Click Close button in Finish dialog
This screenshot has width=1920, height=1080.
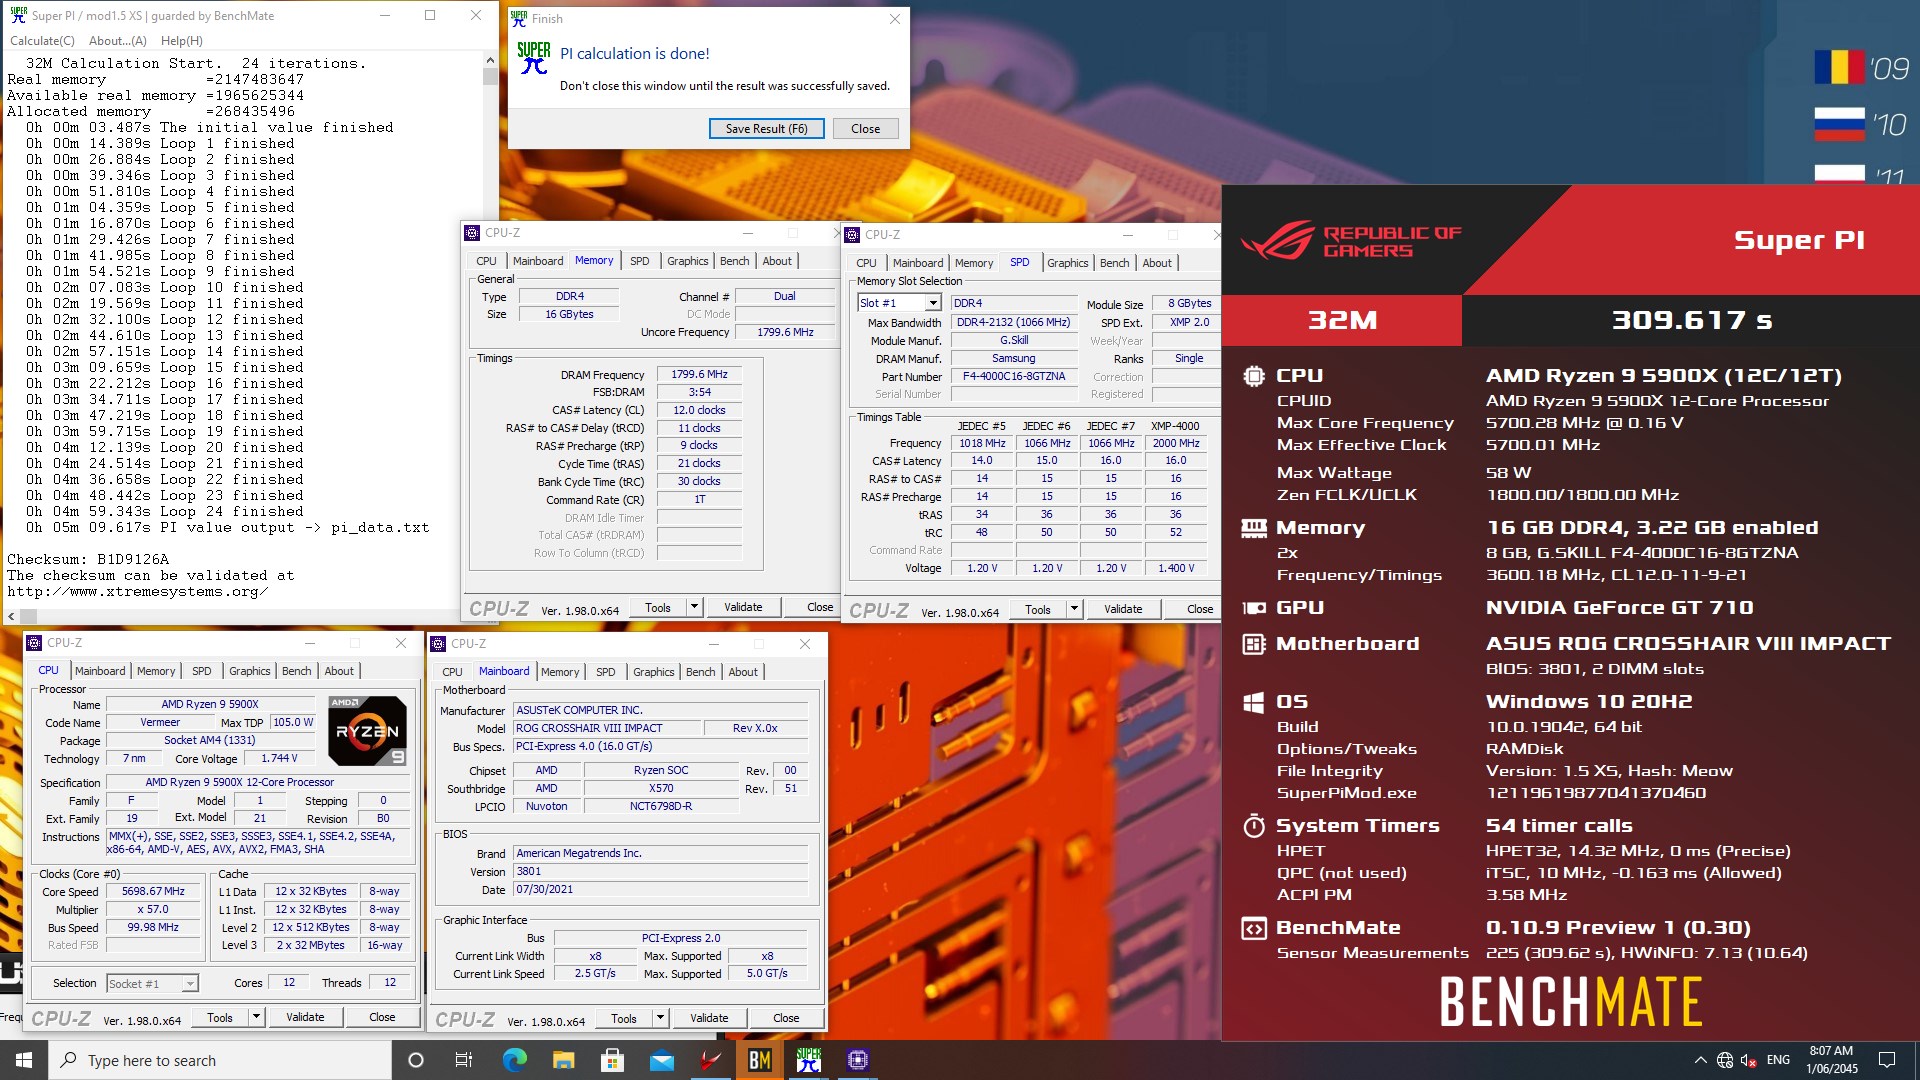(x=866, y=128)
